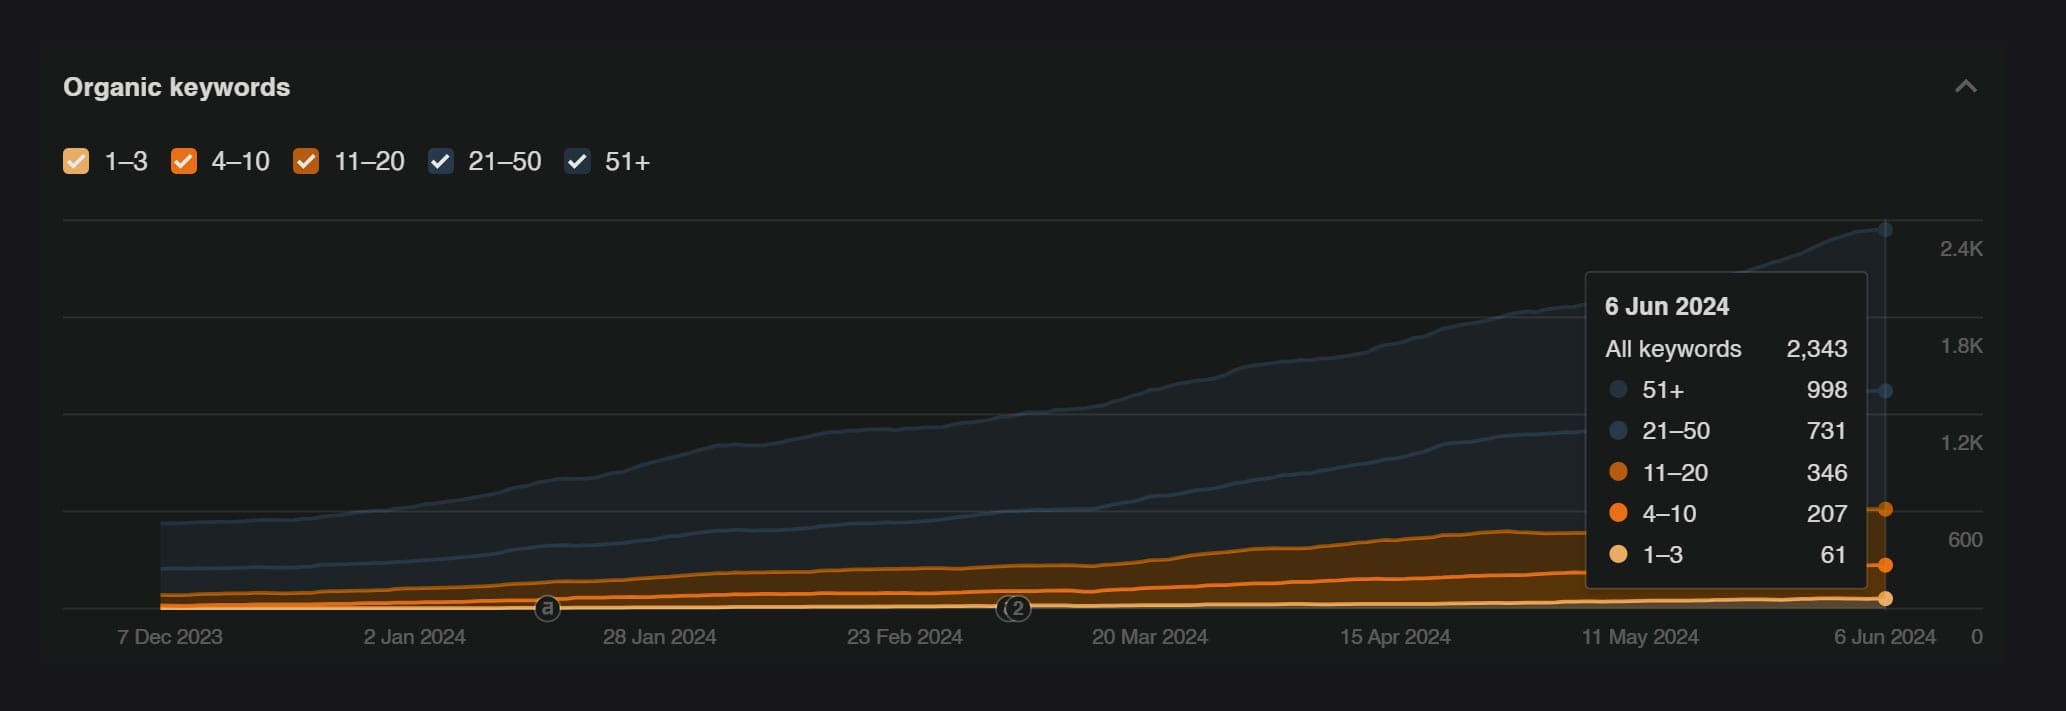This screenshot has height=711, width=2066.
Task: Select the 4–10 line endpoint dot on chart
Action: point(1885,566)
